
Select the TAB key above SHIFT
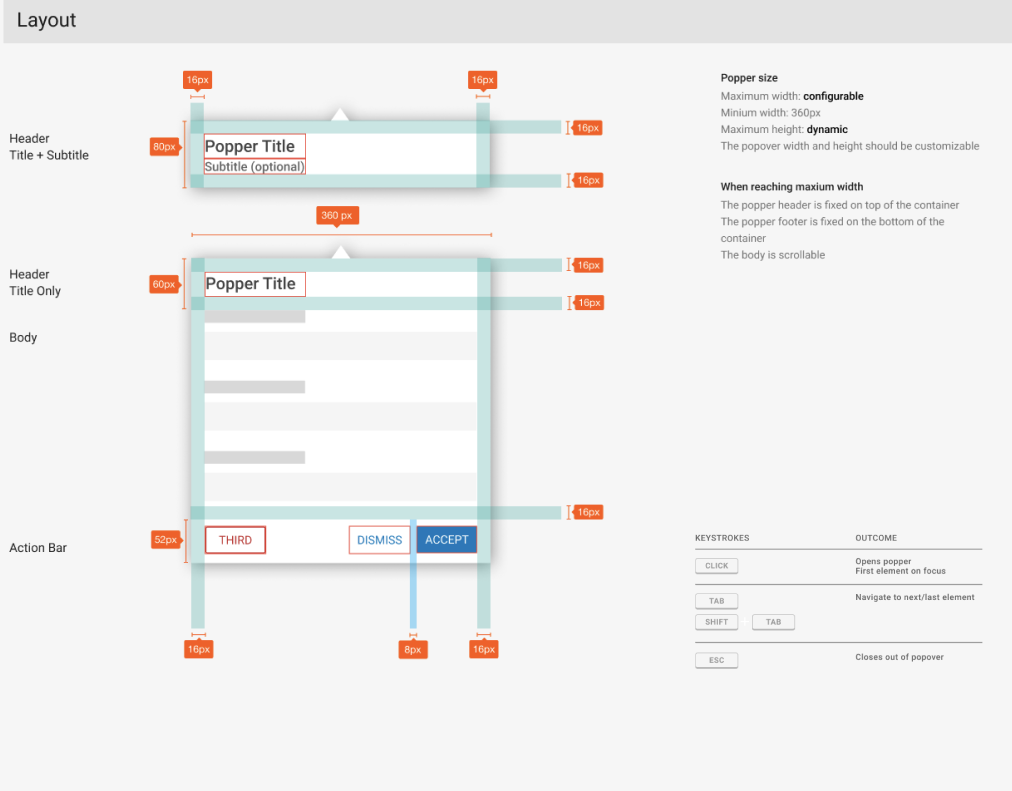point(716,601)
